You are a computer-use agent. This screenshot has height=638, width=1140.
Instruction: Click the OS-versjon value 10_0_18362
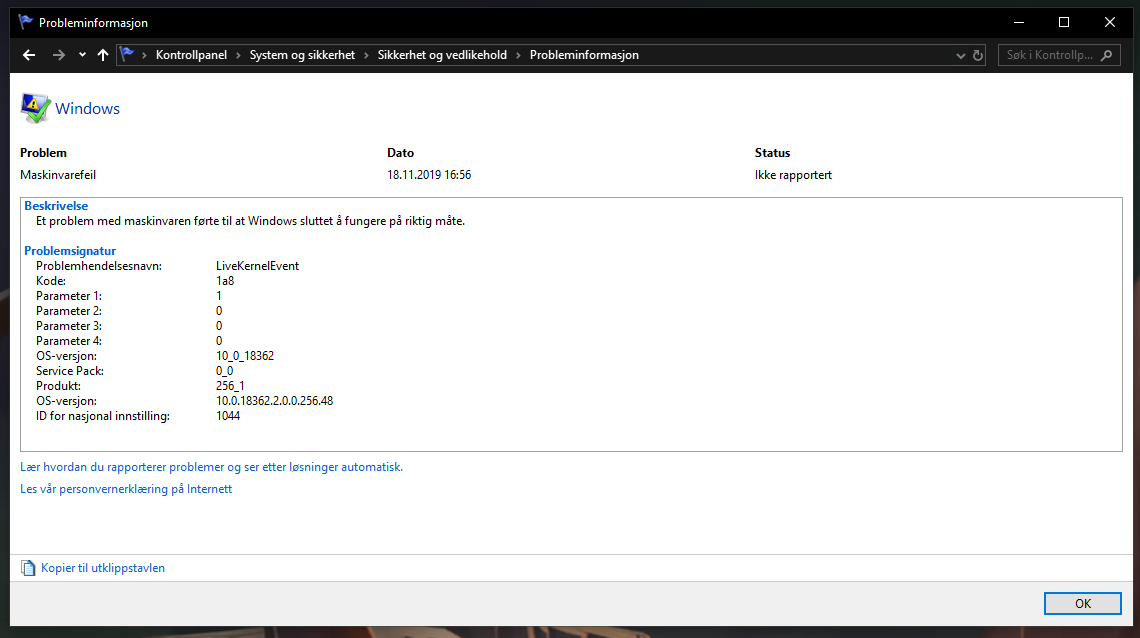click(x=245, y=356)
